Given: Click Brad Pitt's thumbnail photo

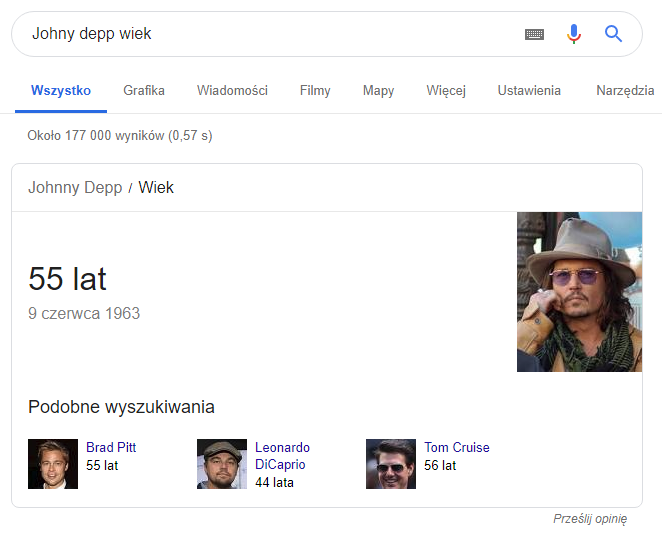Looking at the screenshot, I should tap(53, 464).
